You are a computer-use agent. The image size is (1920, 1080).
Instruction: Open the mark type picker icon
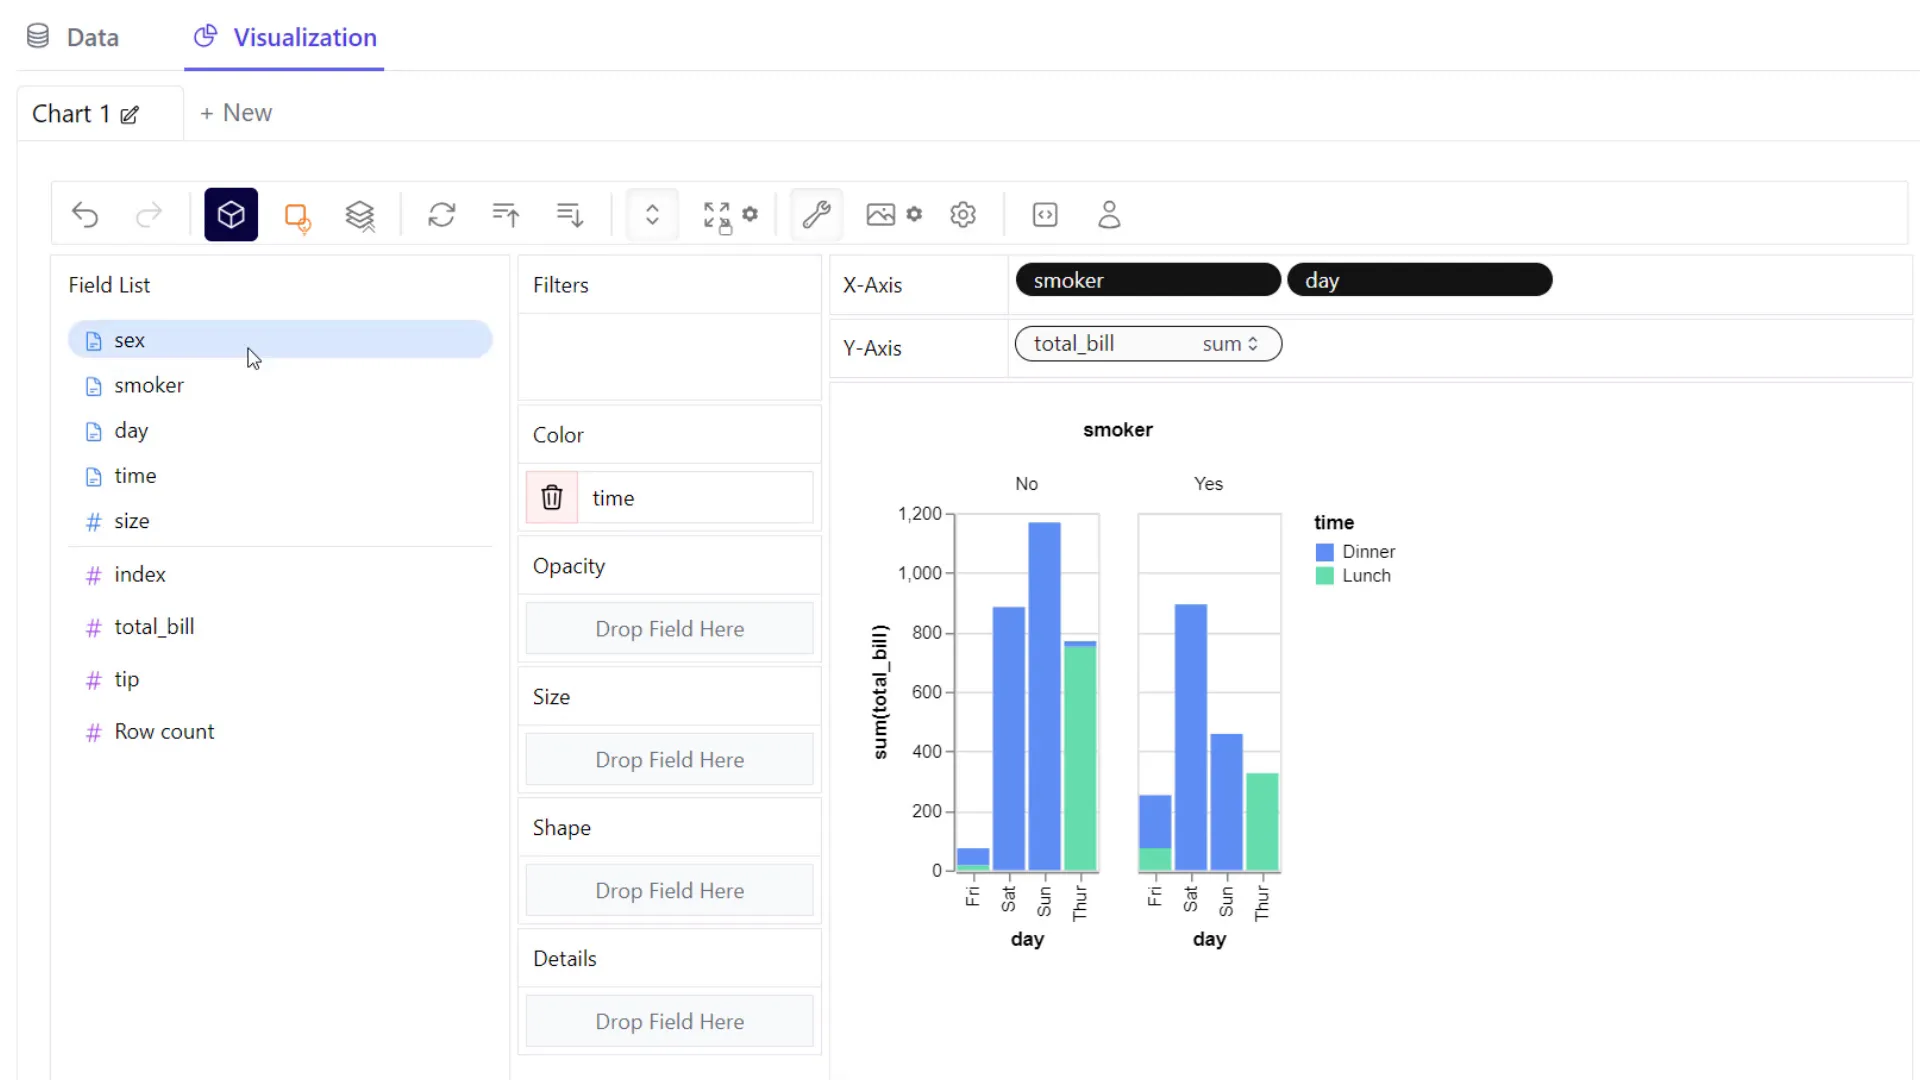tap(298, 214)
